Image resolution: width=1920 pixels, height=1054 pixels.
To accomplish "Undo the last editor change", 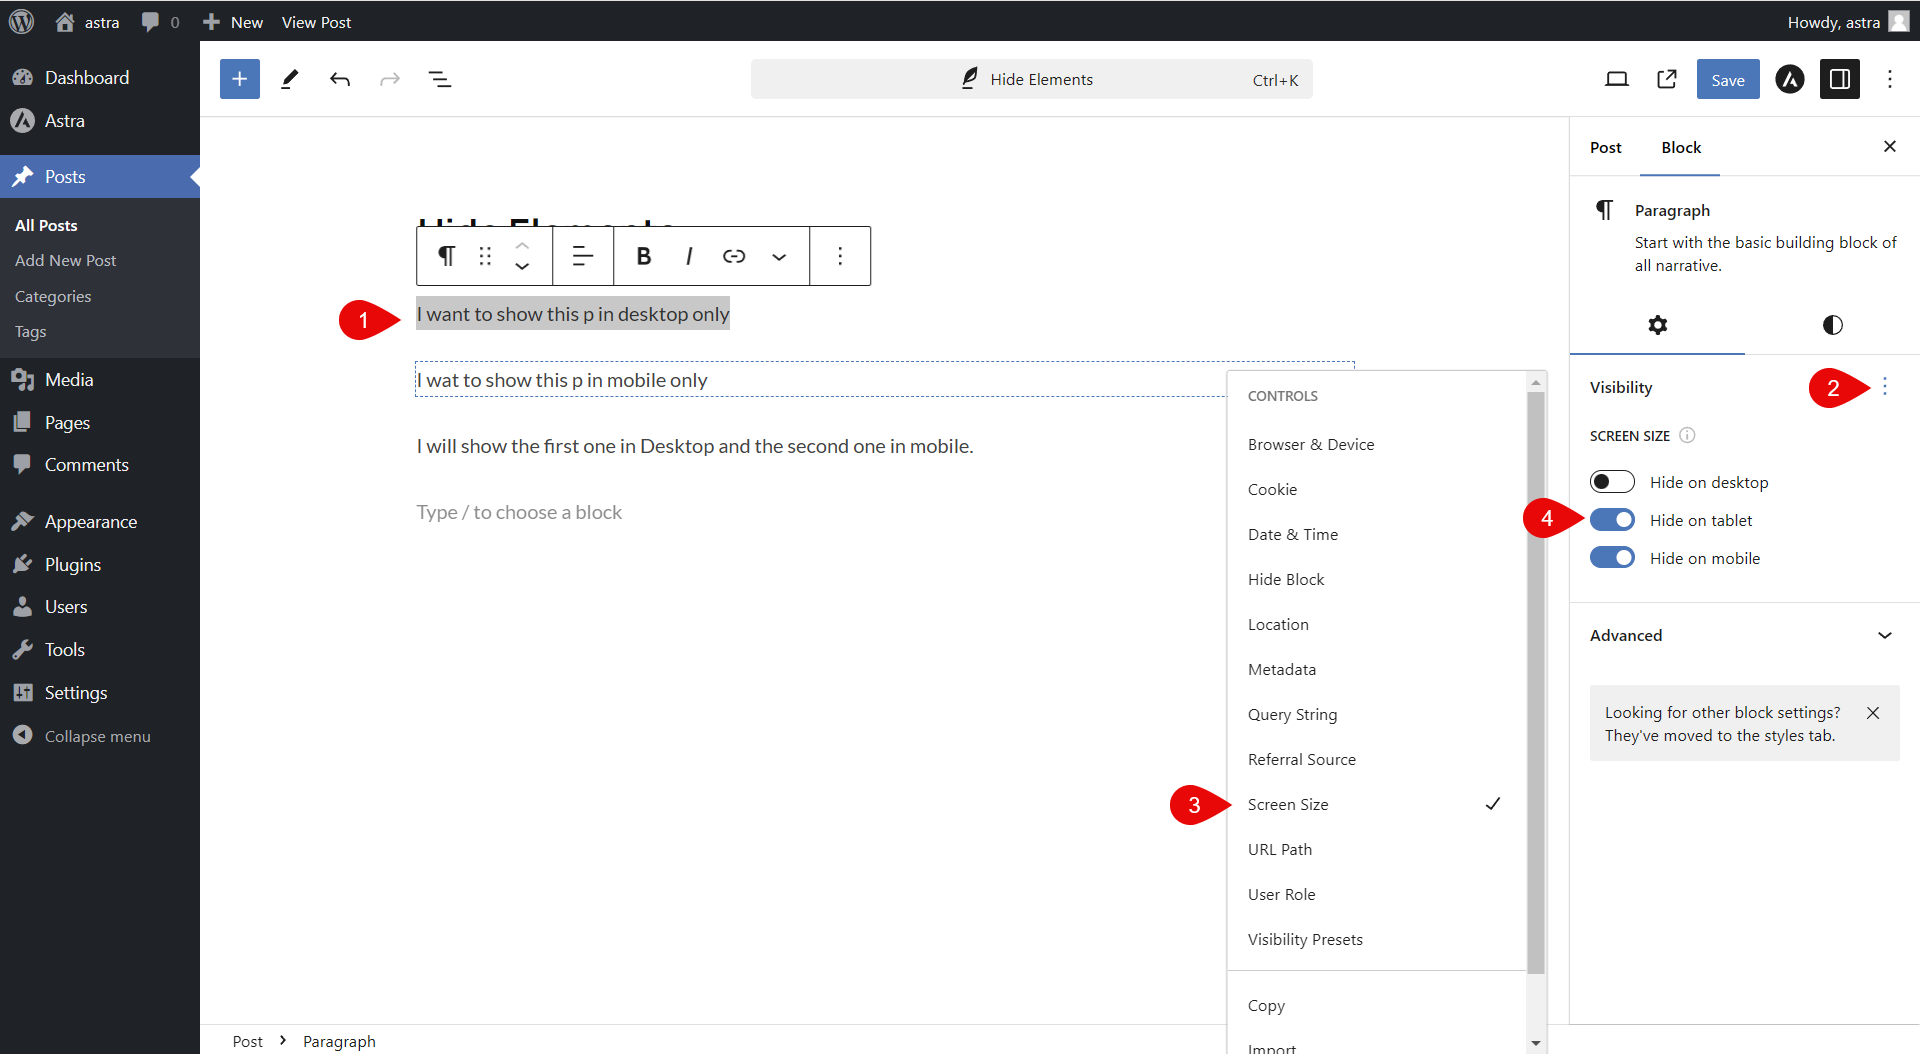I will (340, 79).
